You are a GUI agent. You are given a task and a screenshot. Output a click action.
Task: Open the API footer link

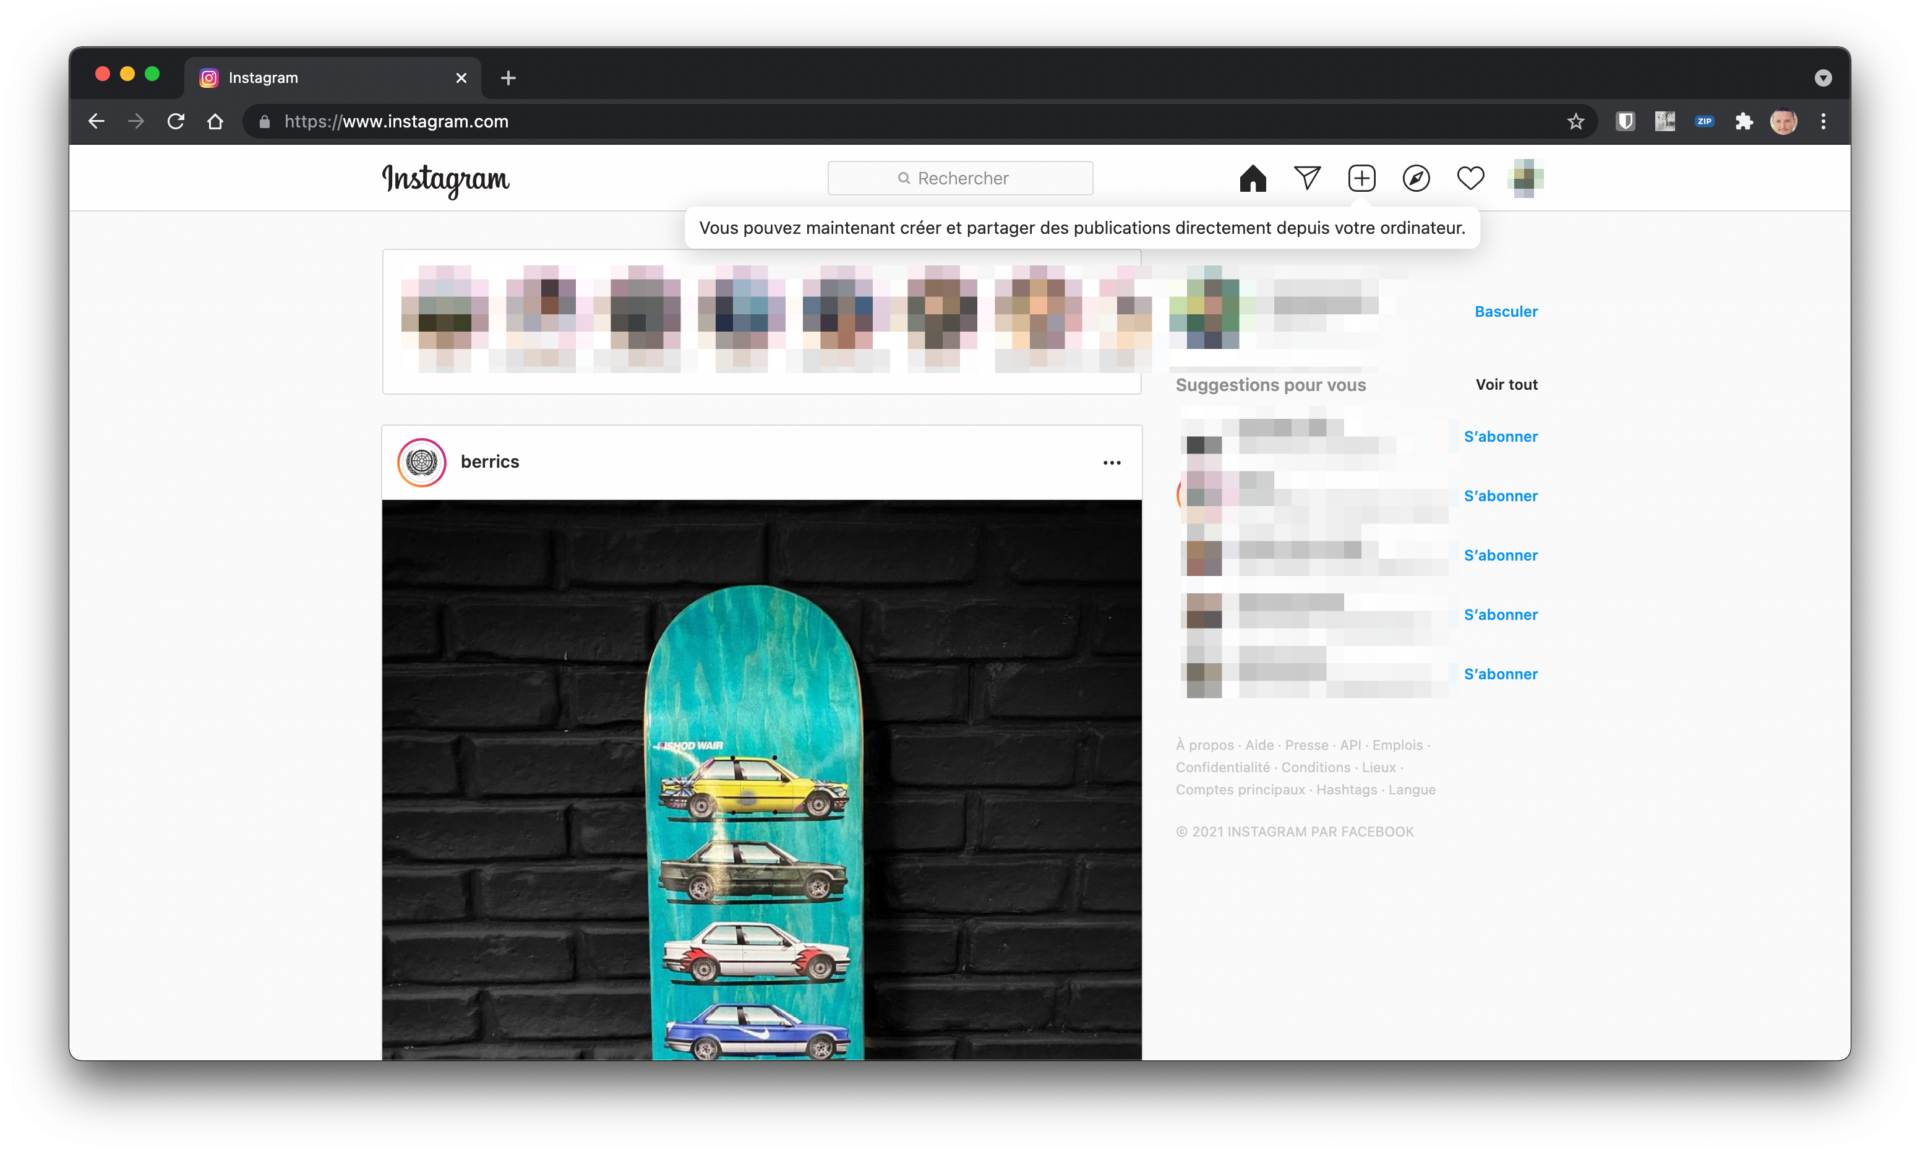pos(1350,745)
